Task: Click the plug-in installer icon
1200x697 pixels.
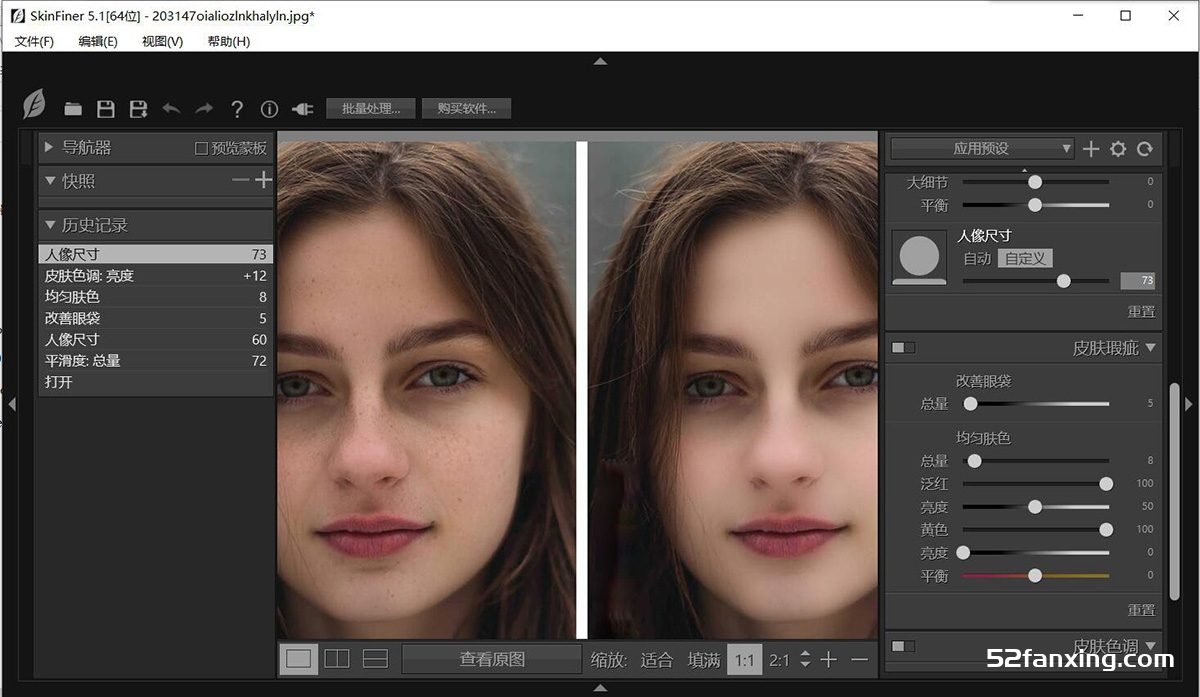Action: coord(302,109)
